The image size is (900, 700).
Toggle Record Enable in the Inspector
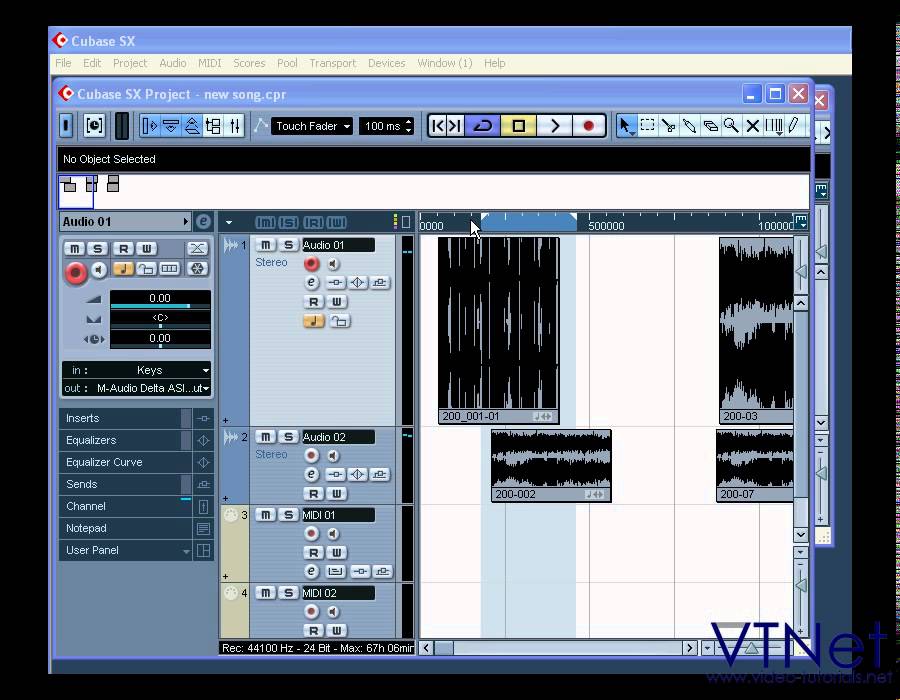[76, 272]
